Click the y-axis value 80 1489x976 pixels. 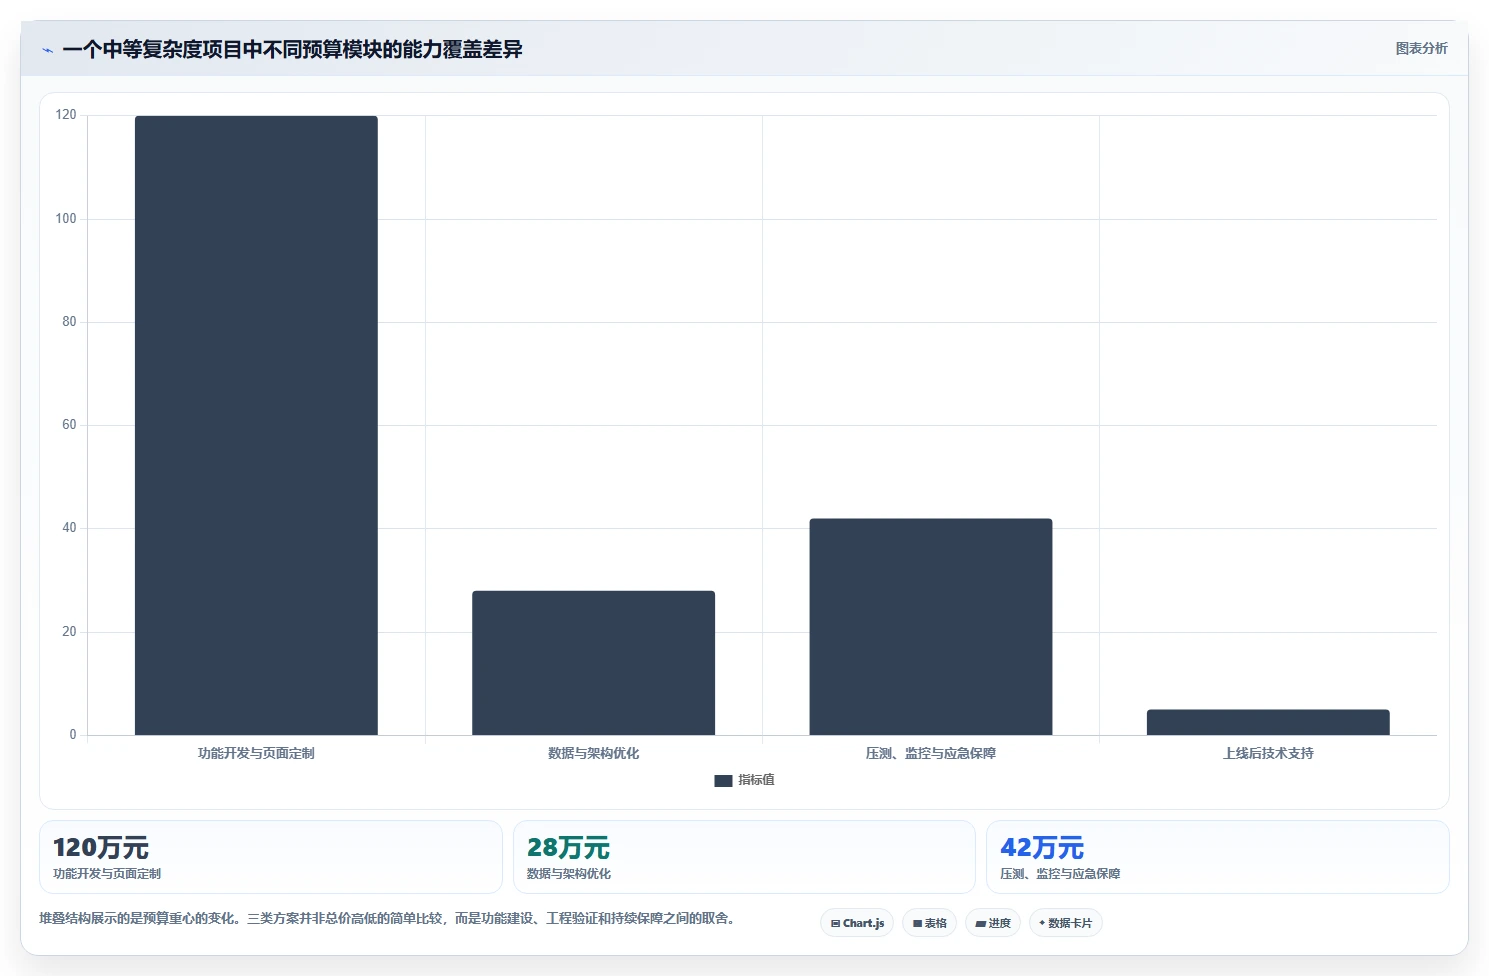[x=69, y=321]
